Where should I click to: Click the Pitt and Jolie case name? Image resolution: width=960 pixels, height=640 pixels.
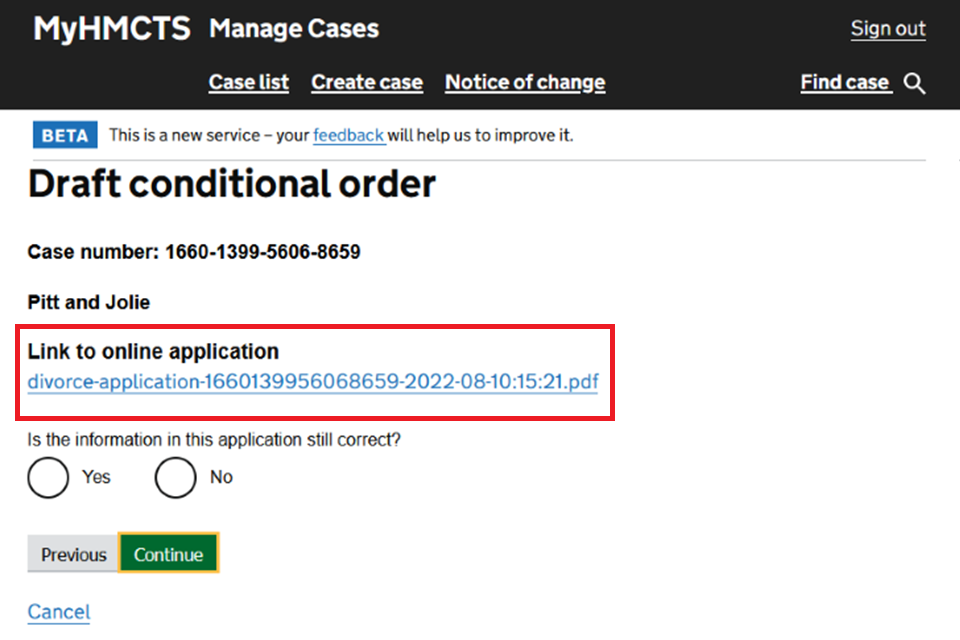click(x=89, y=302)
